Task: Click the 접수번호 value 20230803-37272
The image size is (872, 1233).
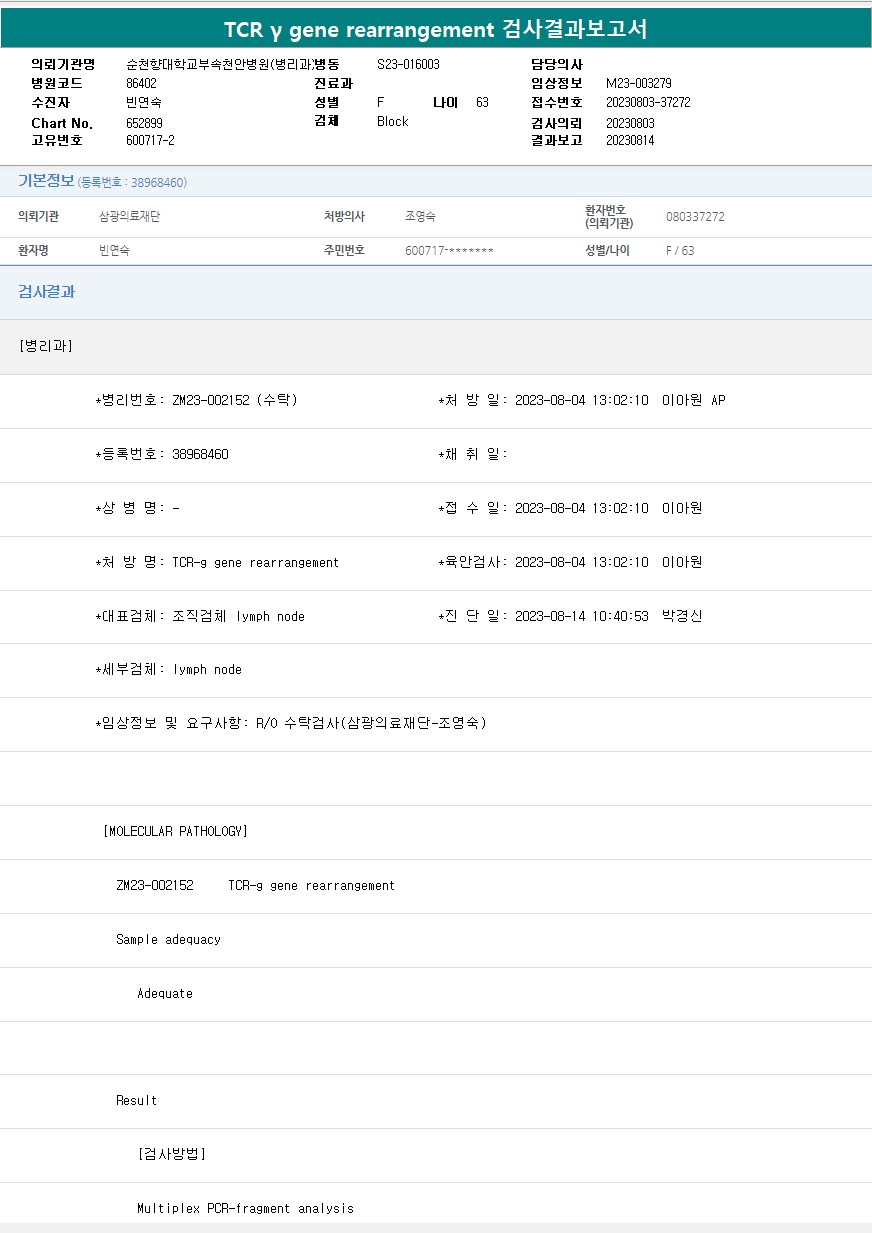Action: click(648, 102)
